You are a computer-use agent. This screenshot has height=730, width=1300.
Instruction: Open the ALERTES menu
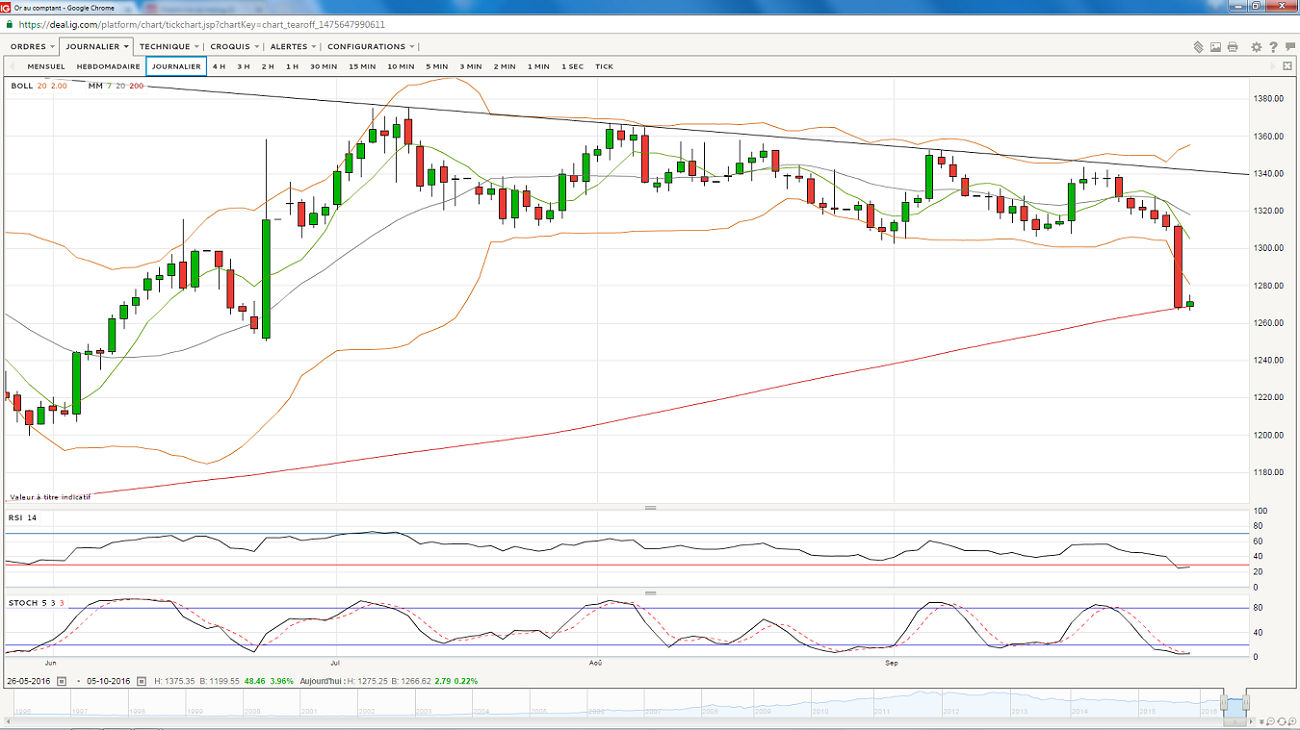click(293, 47)
